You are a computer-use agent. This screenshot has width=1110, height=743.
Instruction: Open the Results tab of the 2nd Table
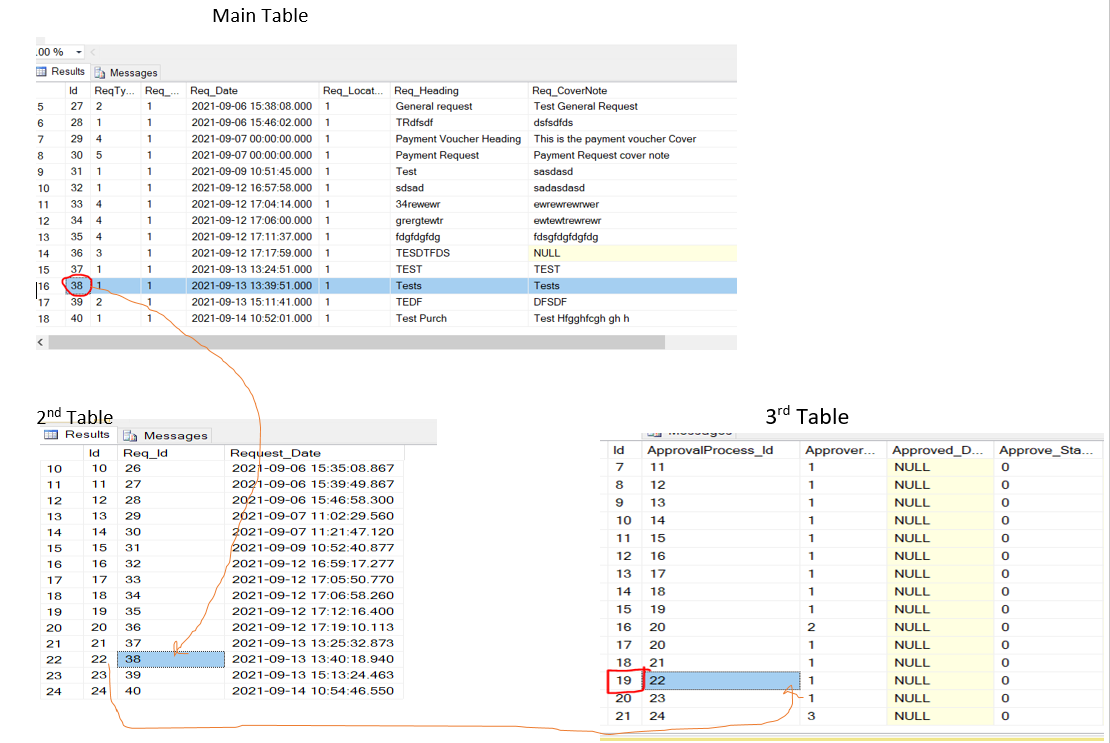click(x=78, y=434)
